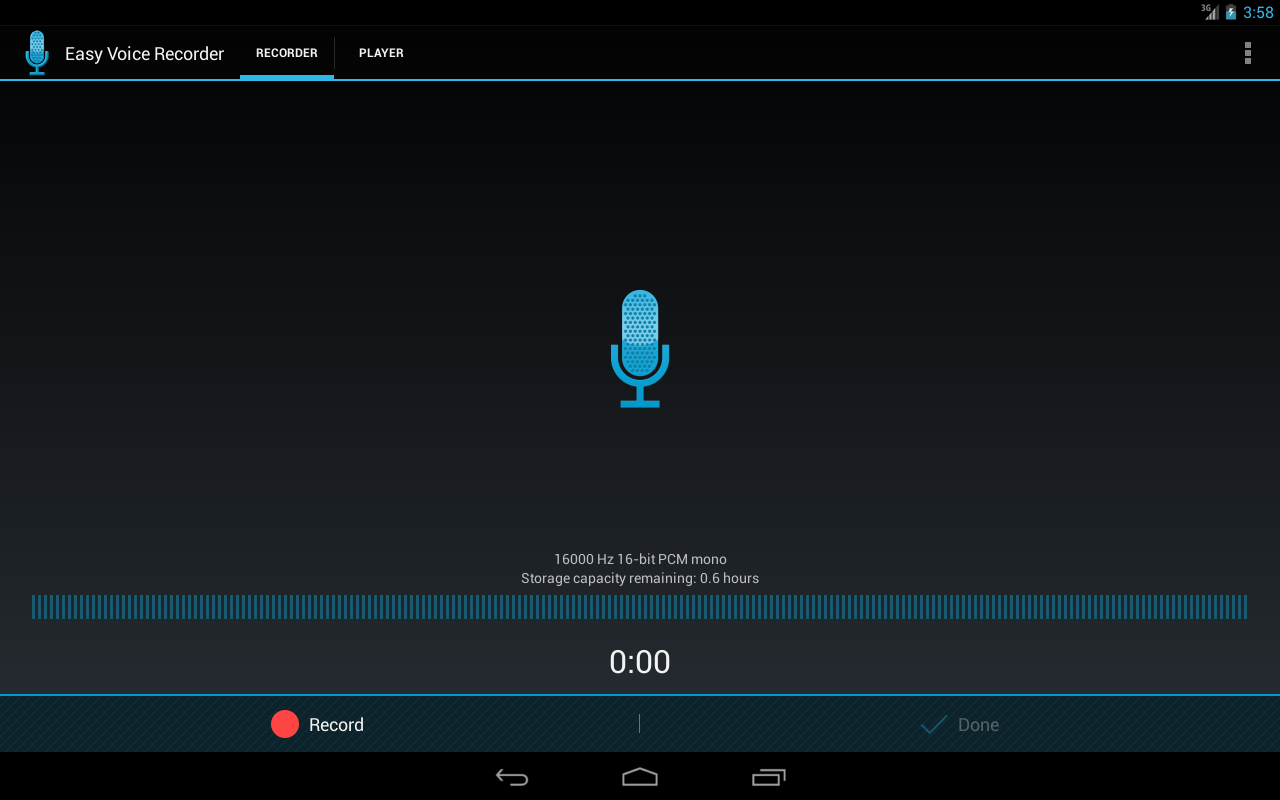Tap the Android home icon

click(640, 777)
